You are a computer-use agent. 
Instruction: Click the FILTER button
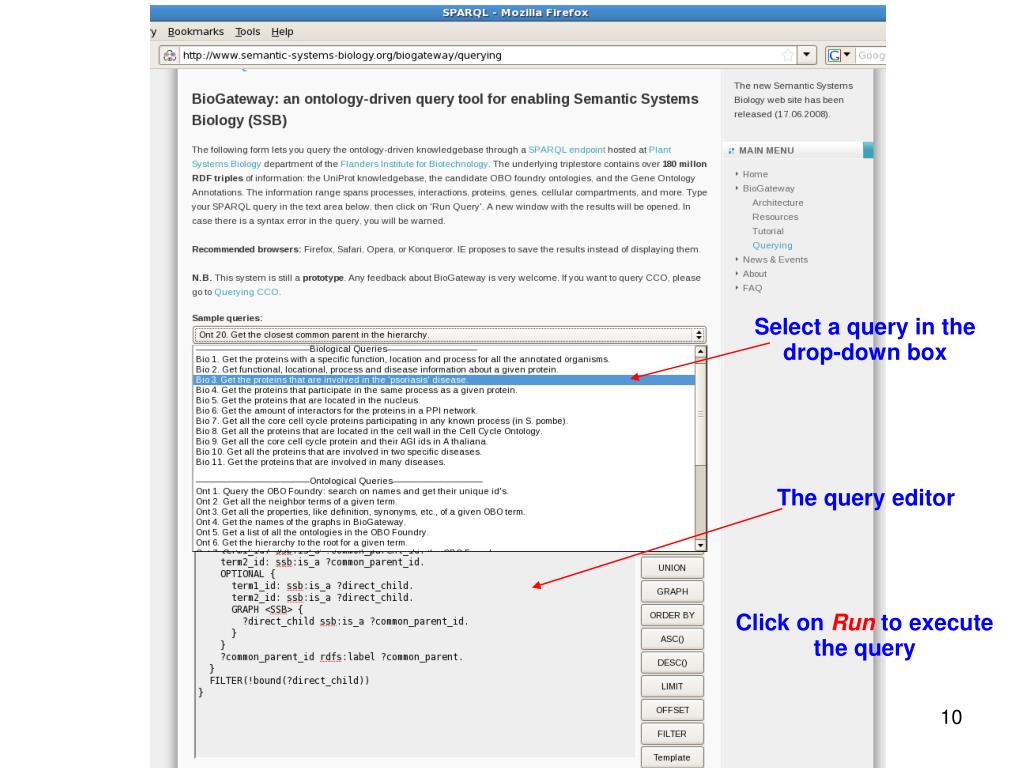pos(672,734)
